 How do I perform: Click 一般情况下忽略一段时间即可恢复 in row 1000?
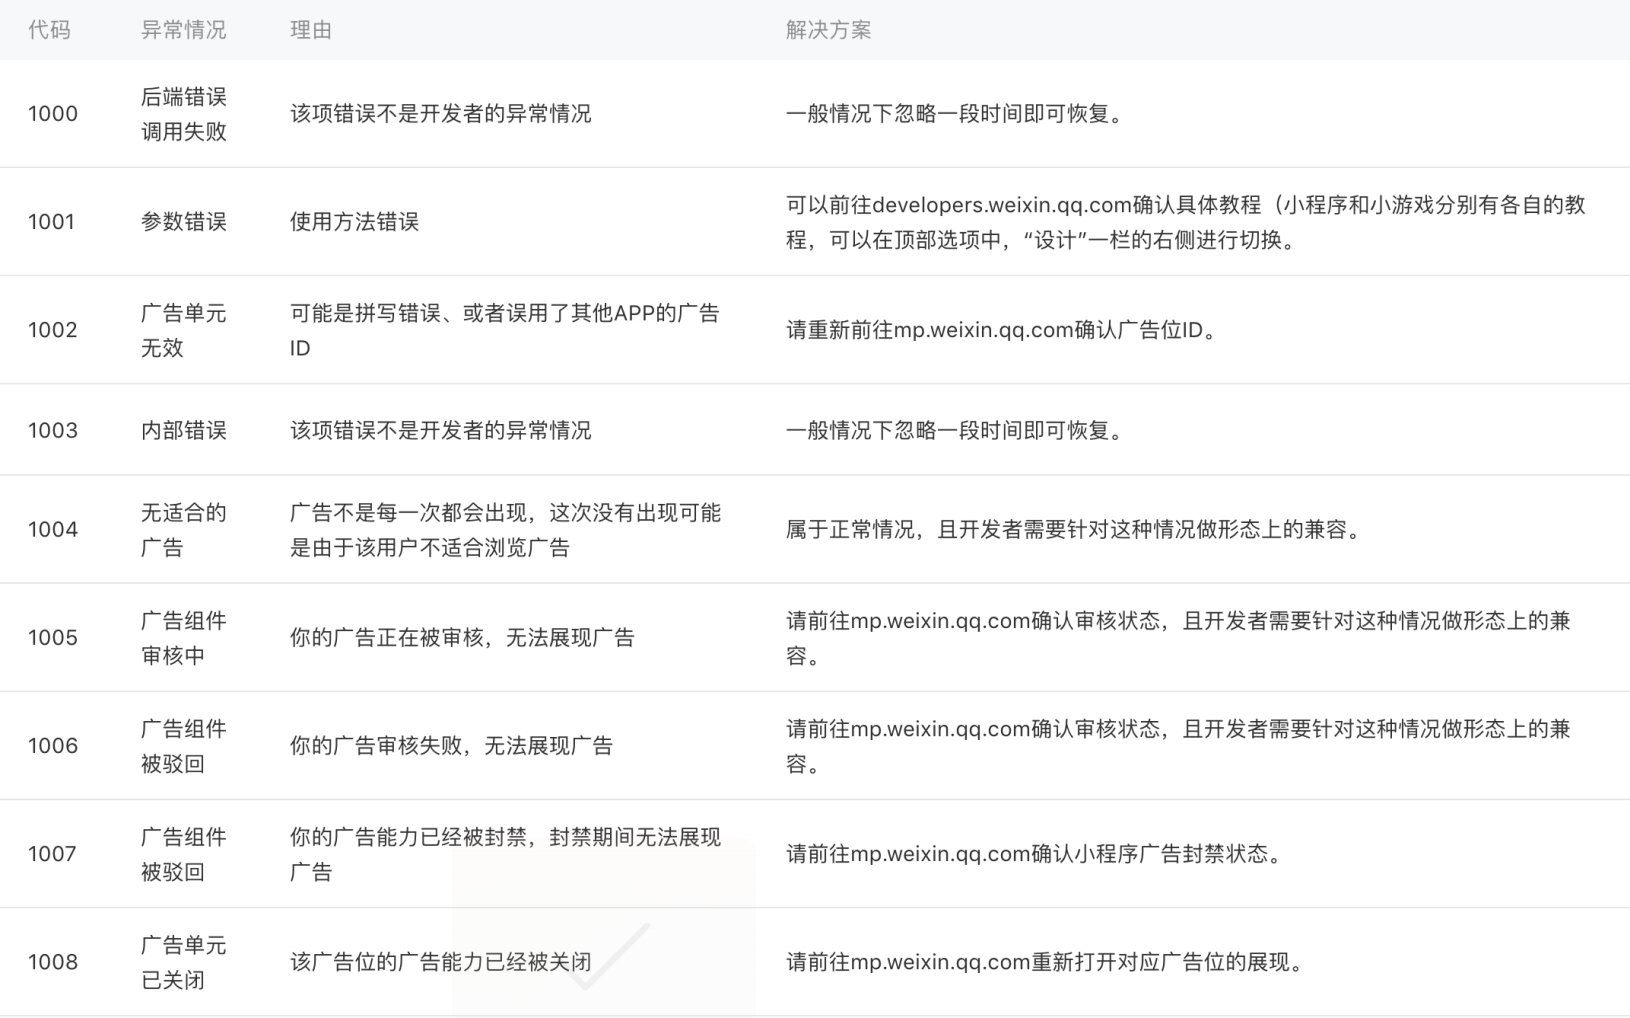pos(956,114)
